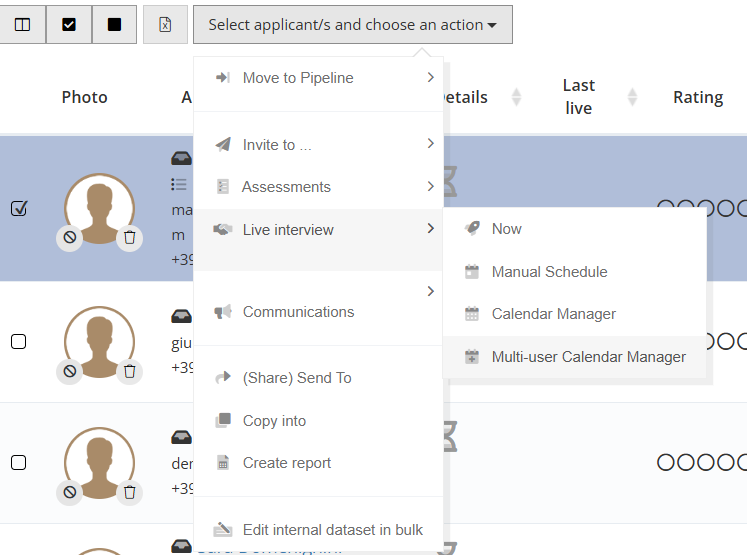Click the deselect all black square button

pos(114,25)
